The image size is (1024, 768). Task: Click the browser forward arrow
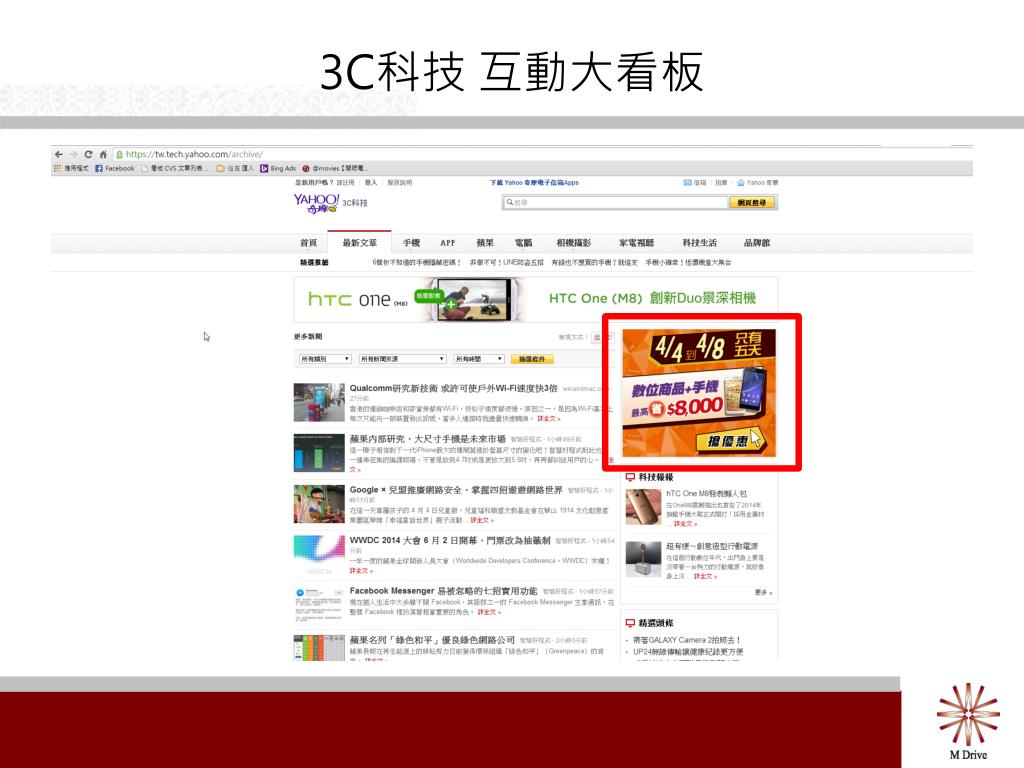tap(73, 154)
